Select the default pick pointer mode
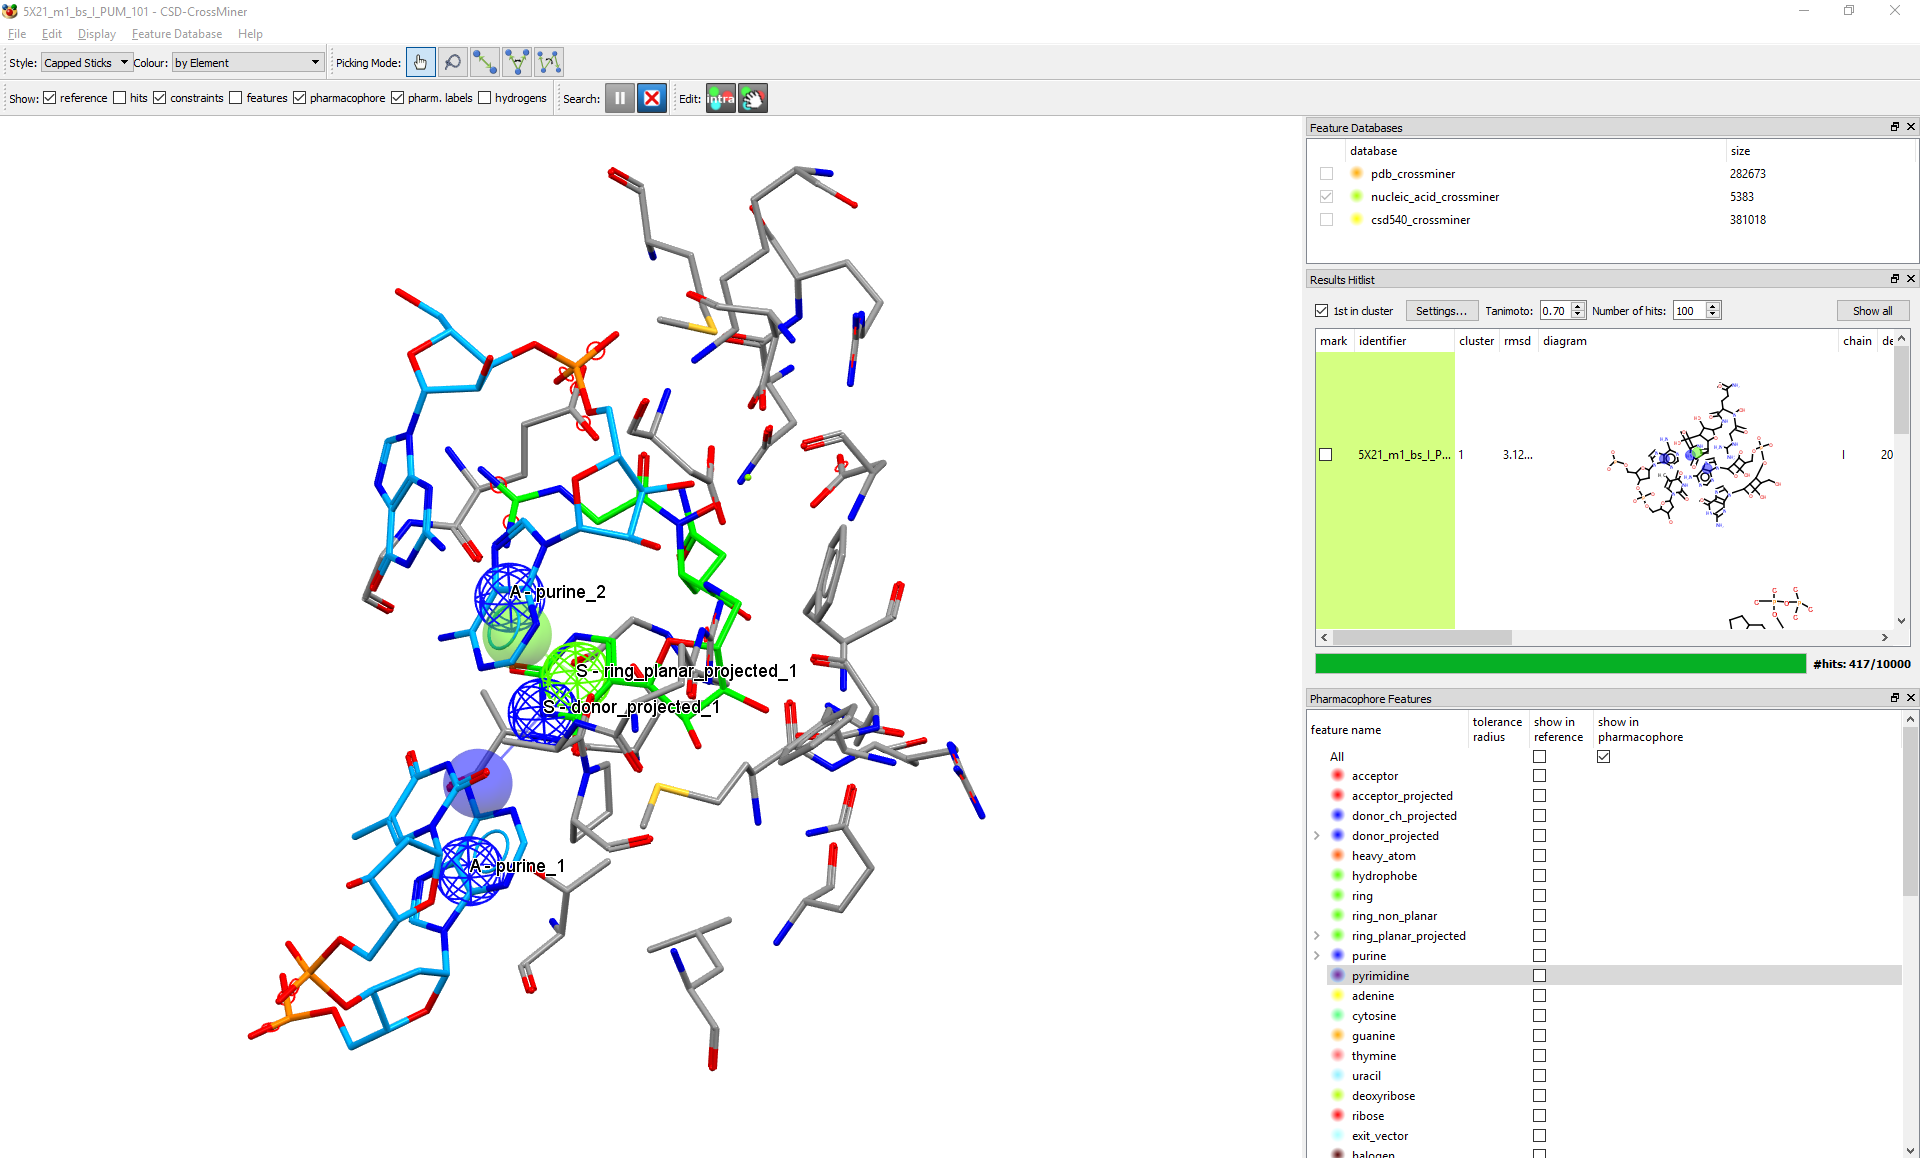1920x1158 pixels. click(420, 63)
